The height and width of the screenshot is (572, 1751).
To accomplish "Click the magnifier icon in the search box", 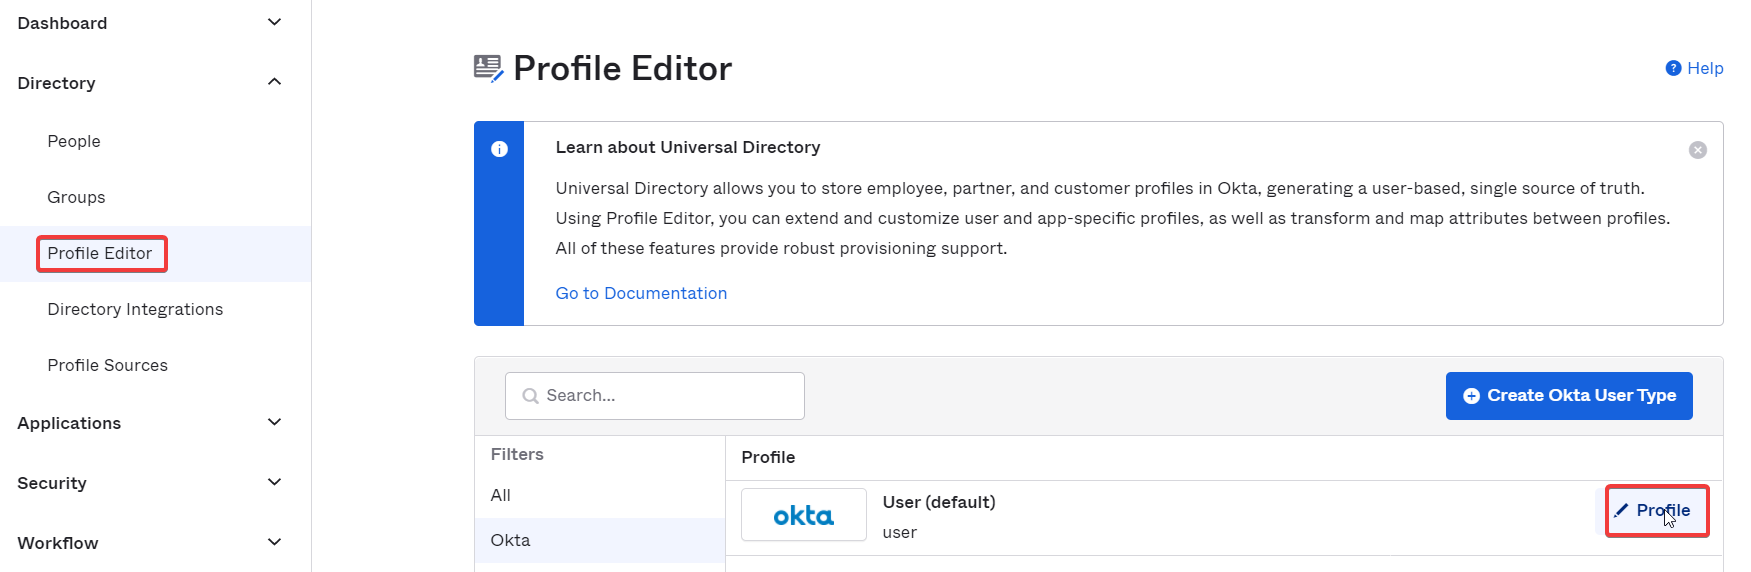I will point(531,396).
